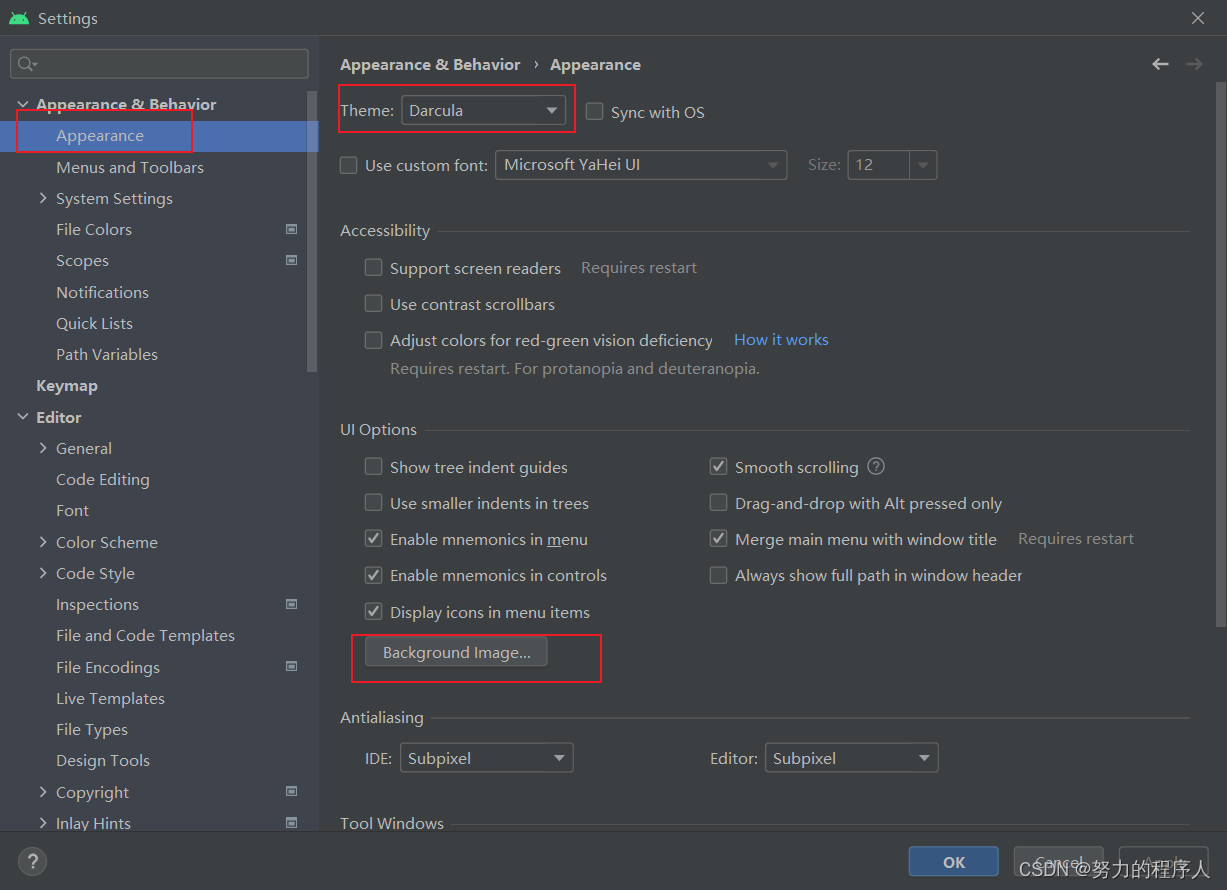This screenshot has height=890, width=1227.
Task: Click the project-scope icon beside File Colors
Action: pyautogui.click(x=291, y=229)
